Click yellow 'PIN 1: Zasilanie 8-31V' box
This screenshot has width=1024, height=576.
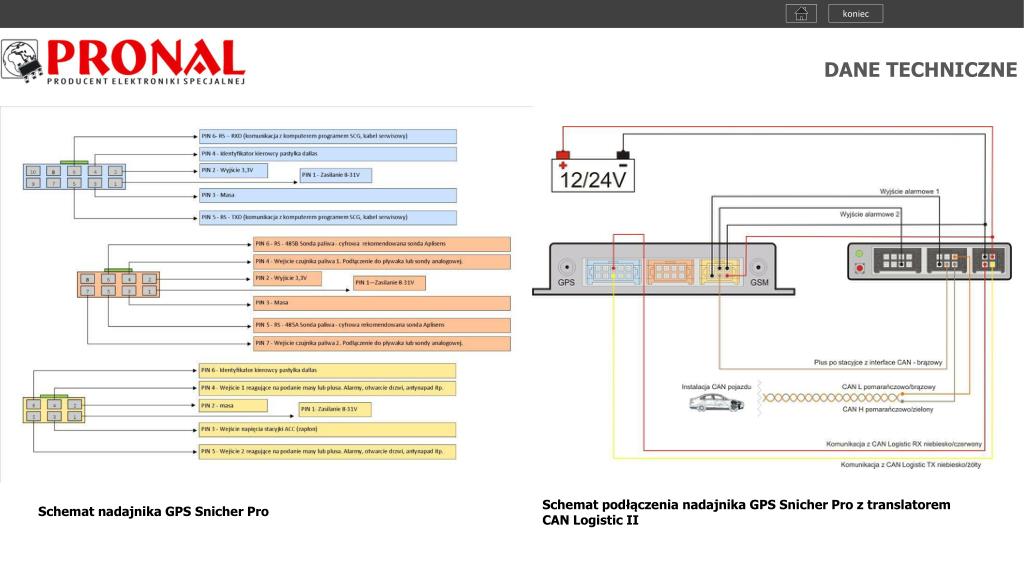[x=335, y=409]
